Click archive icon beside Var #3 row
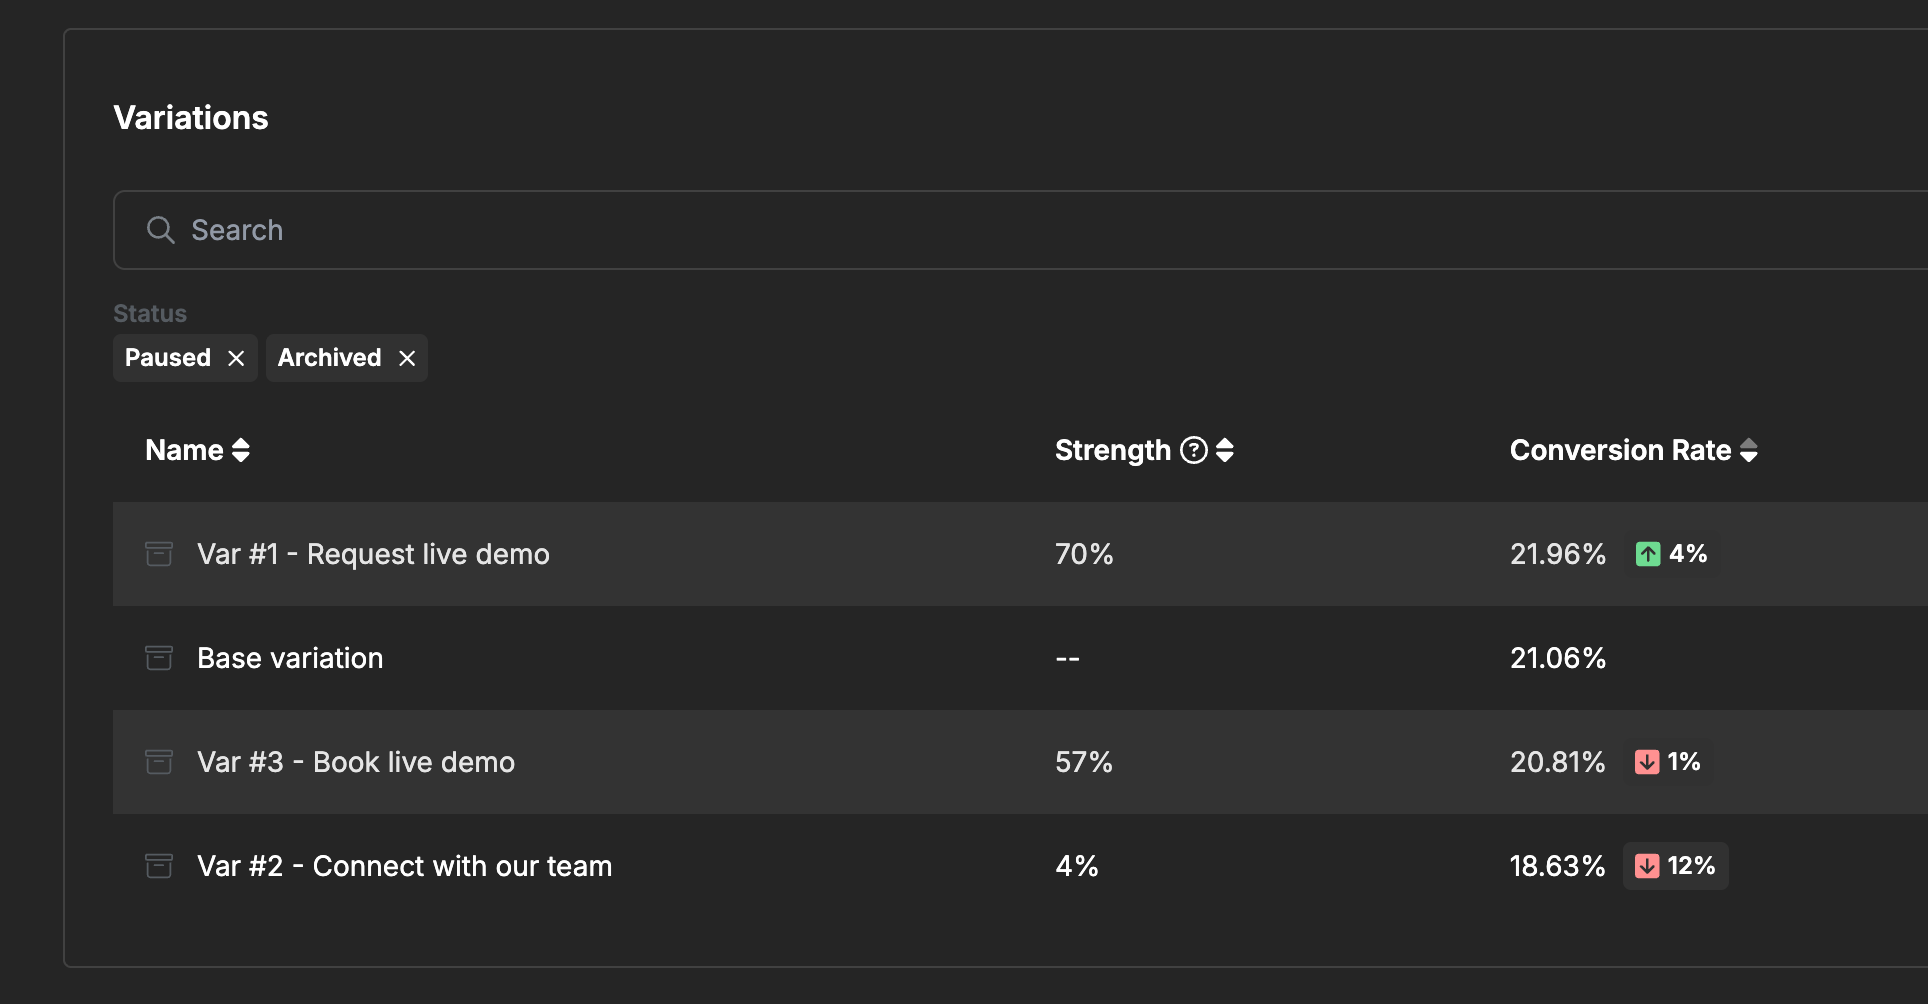The height and width of the screenshot is (1004, 1928). (x=159, y=762)
